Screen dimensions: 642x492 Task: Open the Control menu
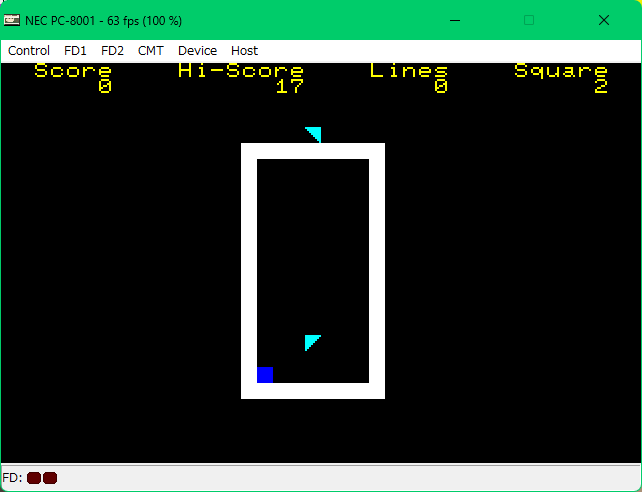tap(29, 50)
